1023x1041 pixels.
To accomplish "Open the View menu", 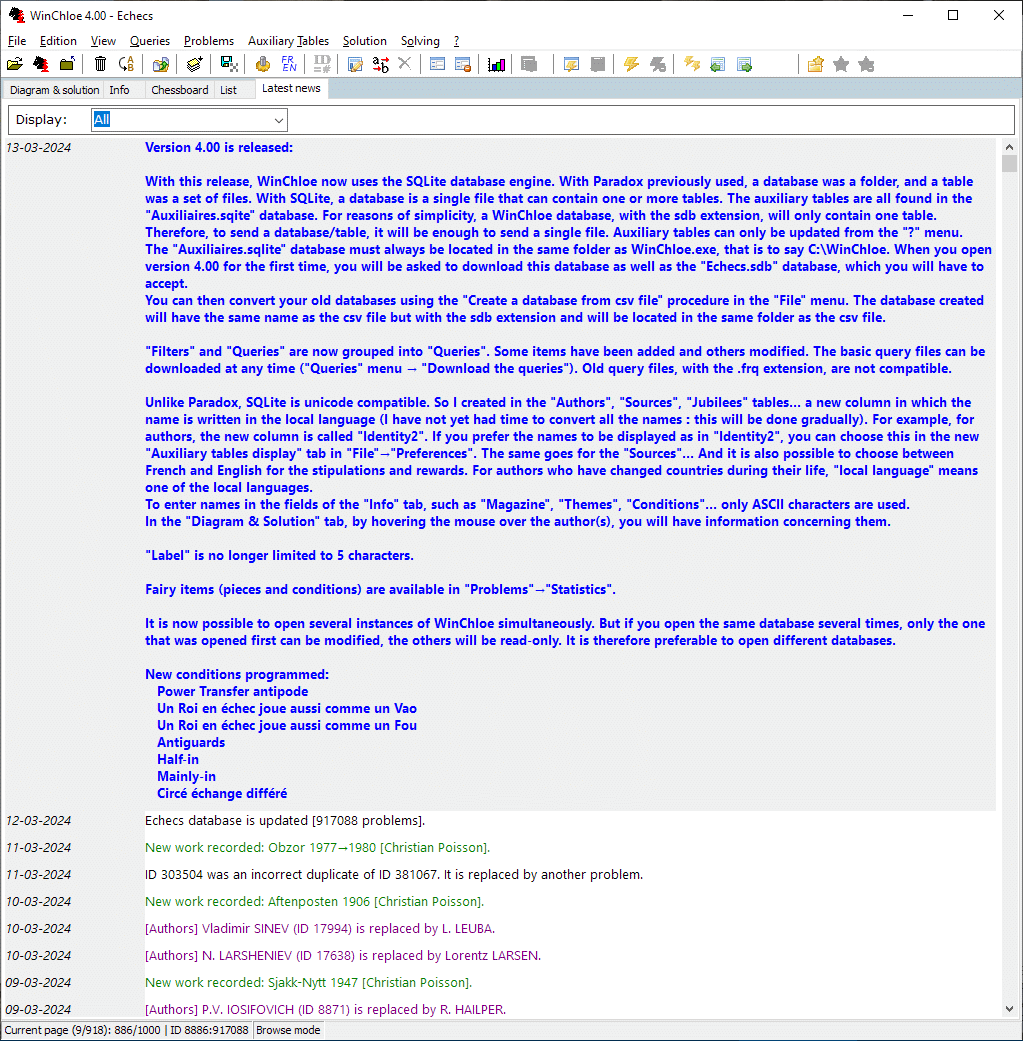I will click(103, 41).
